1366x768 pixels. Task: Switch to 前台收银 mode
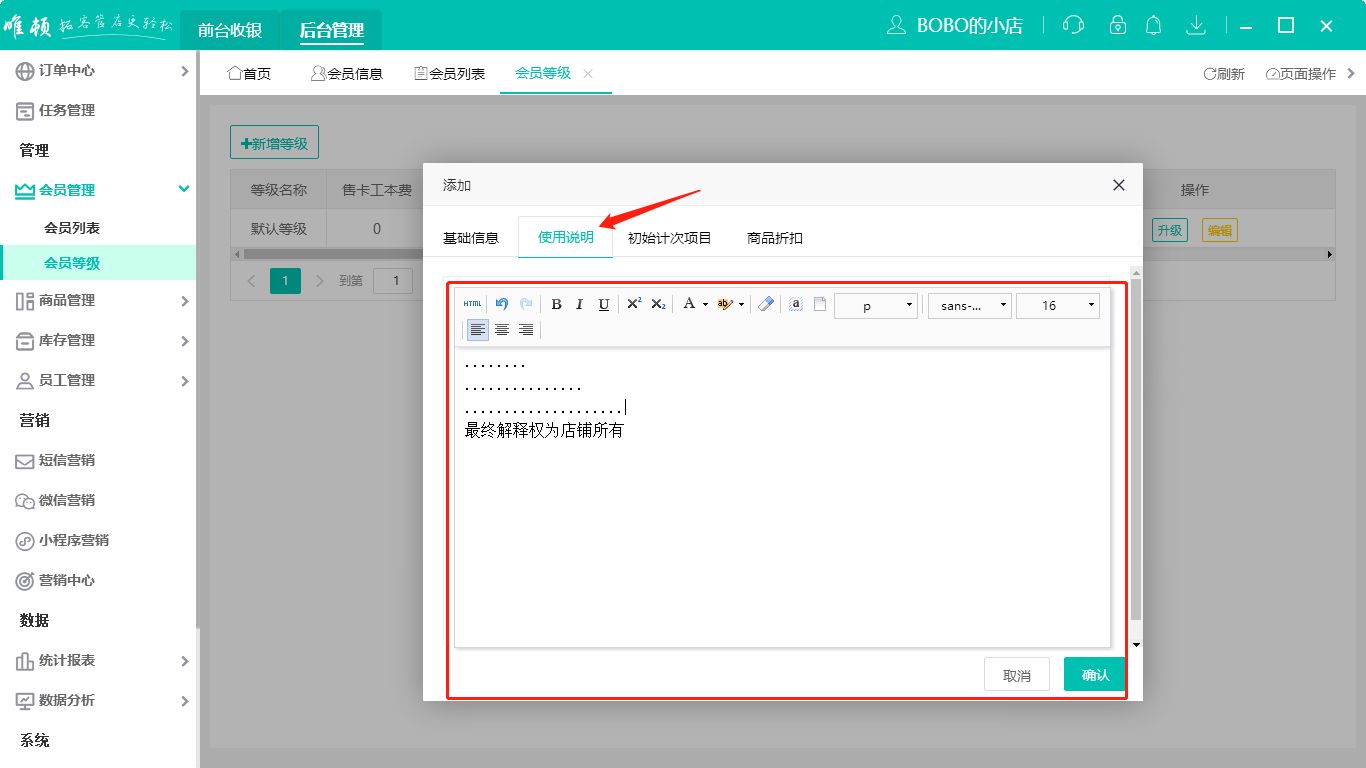[230, 30]
